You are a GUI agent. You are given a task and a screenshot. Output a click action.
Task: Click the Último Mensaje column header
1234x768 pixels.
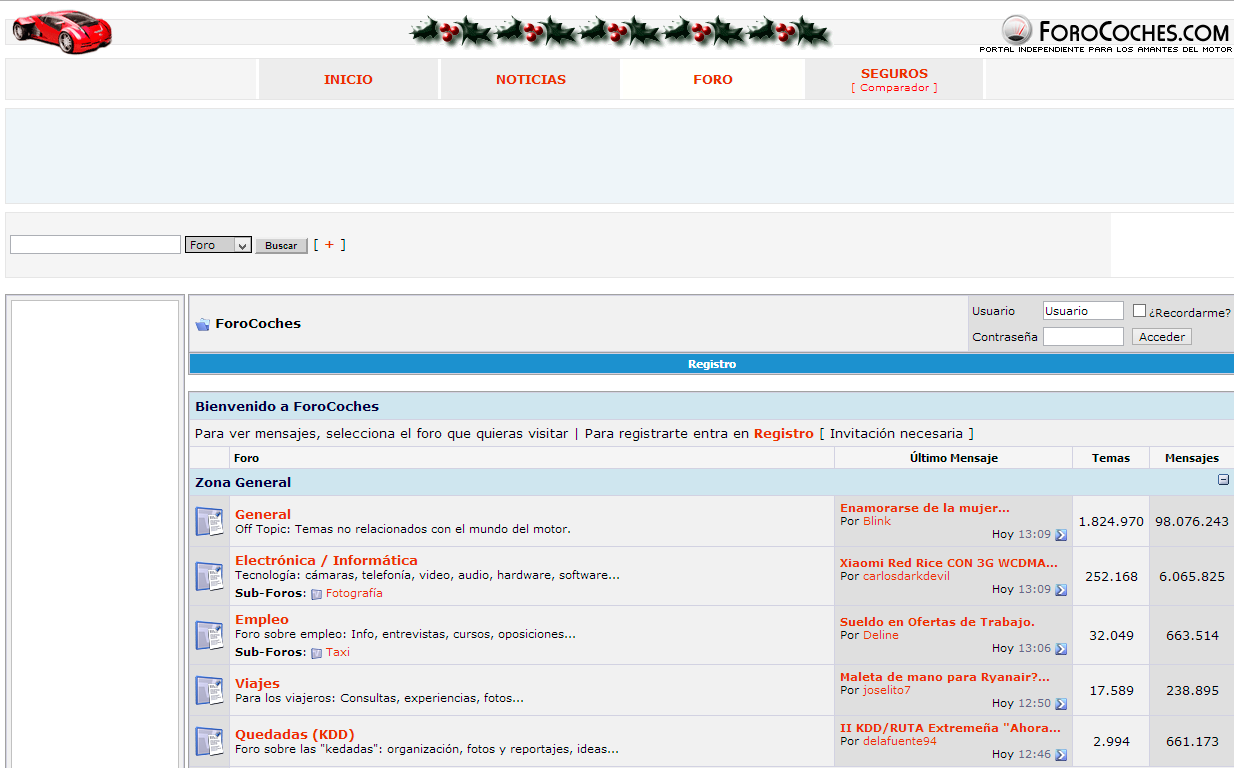tap(954, 458)
